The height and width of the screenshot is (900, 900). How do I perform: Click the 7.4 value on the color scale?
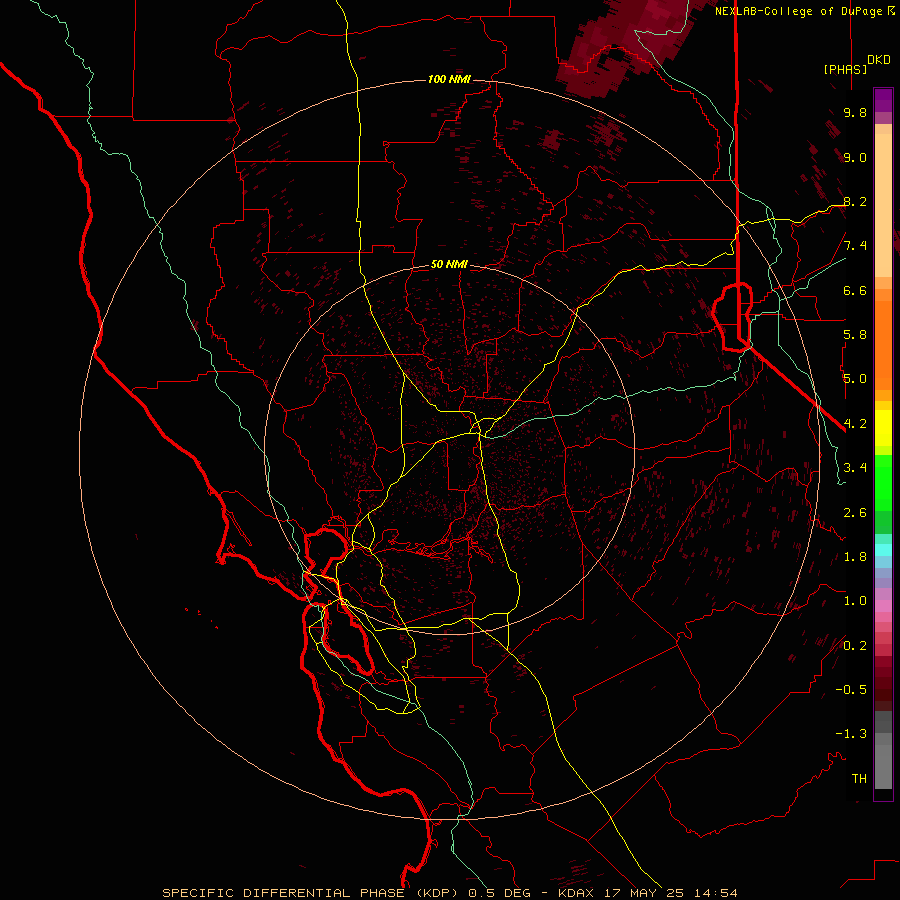855,246
